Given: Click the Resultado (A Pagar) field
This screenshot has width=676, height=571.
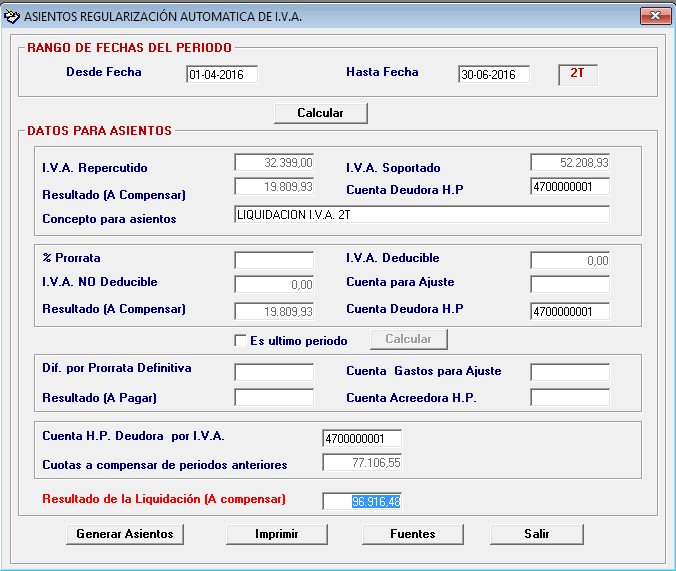Looking at the screenshot, I should pyautogui.click(x=274, y=397).
